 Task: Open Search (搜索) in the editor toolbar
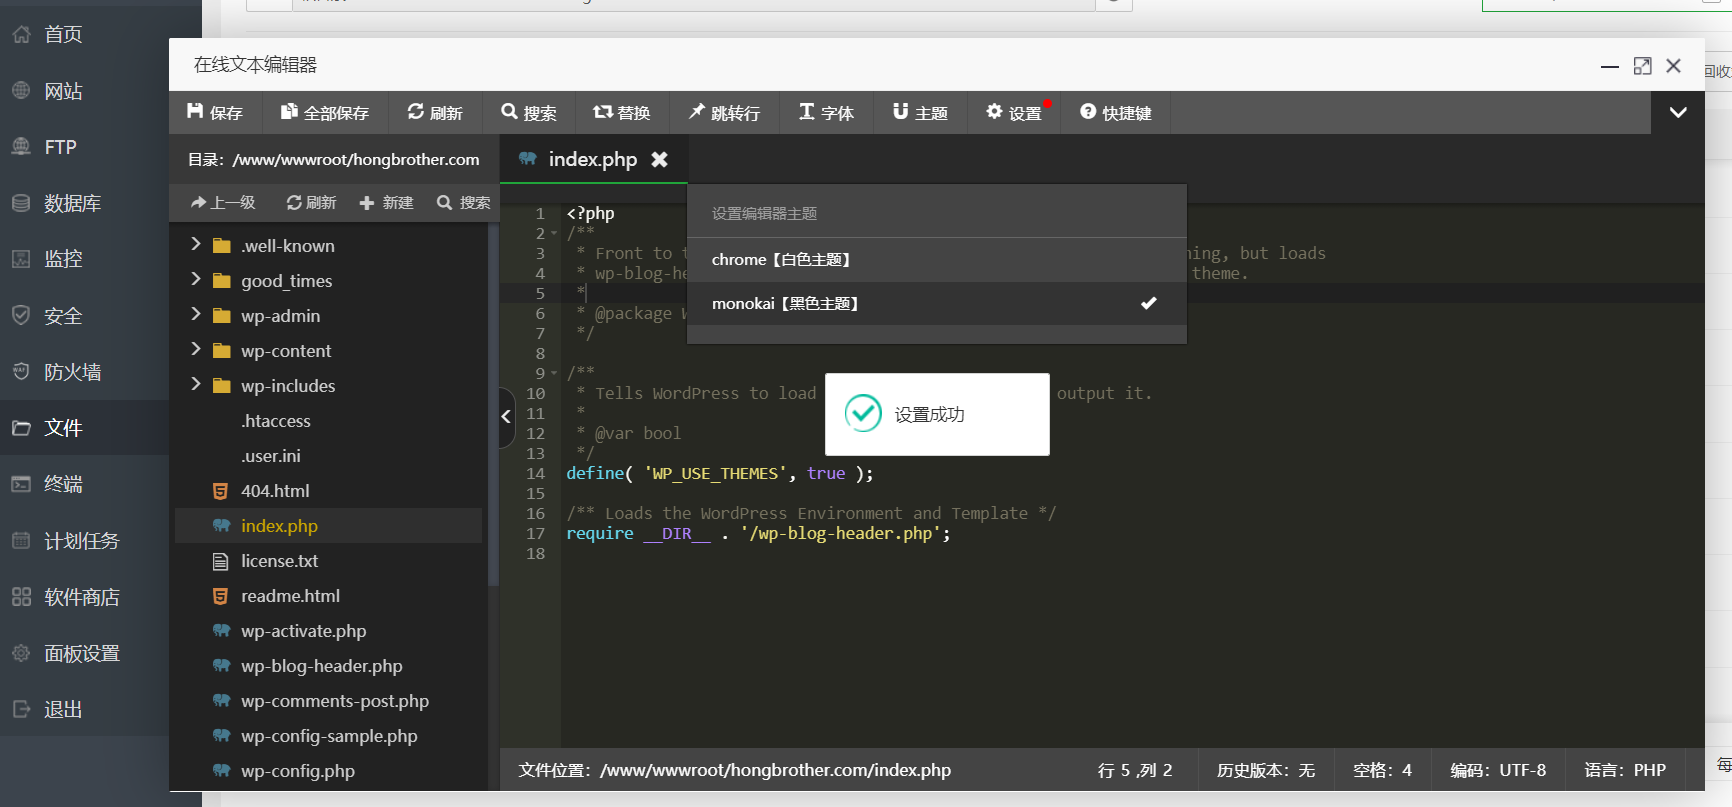(x=529, y=113)
